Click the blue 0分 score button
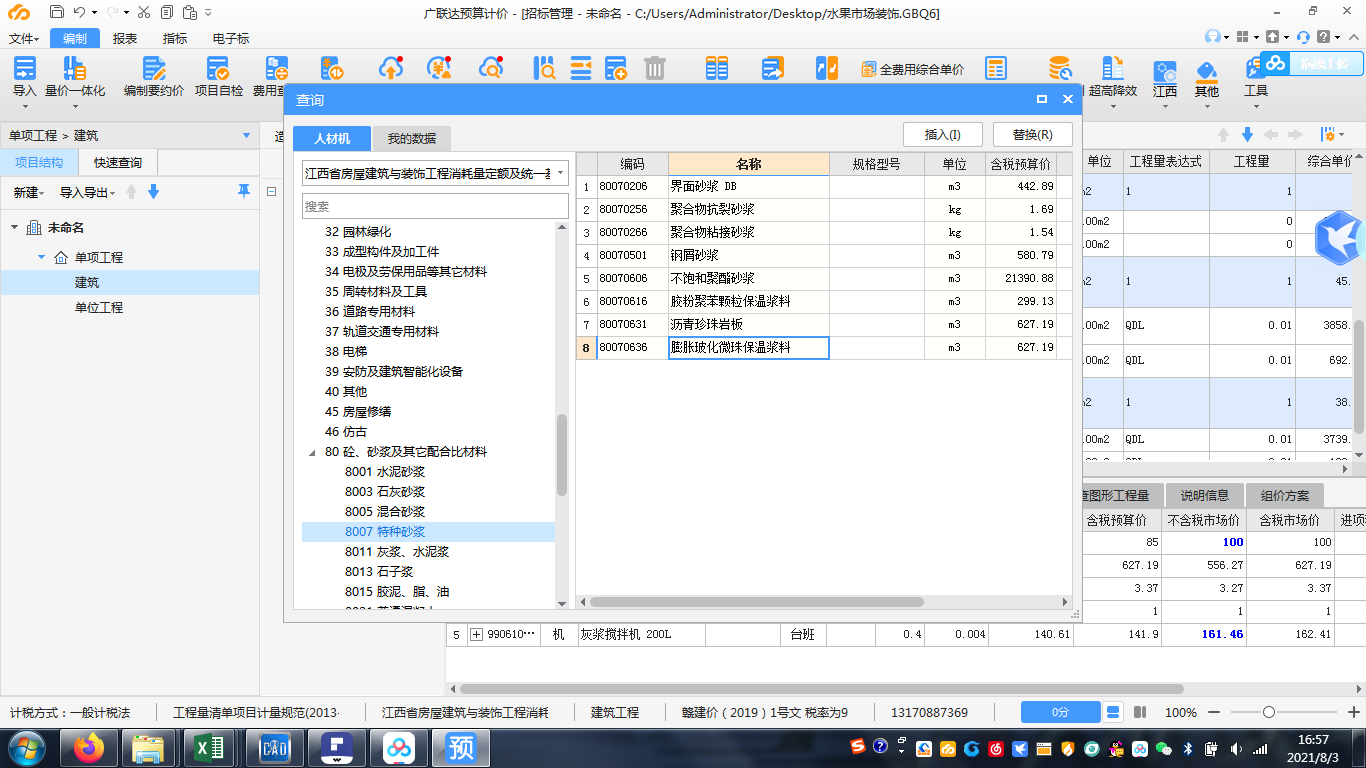 coord(1061,712)
